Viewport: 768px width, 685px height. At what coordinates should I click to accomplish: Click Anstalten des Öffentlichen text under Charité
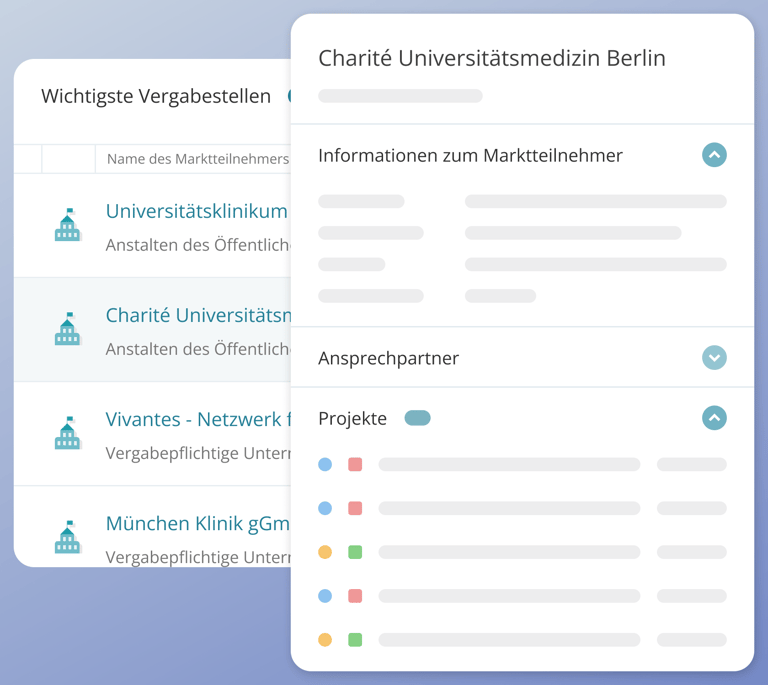pyautogui.click(x=198, y=349)
